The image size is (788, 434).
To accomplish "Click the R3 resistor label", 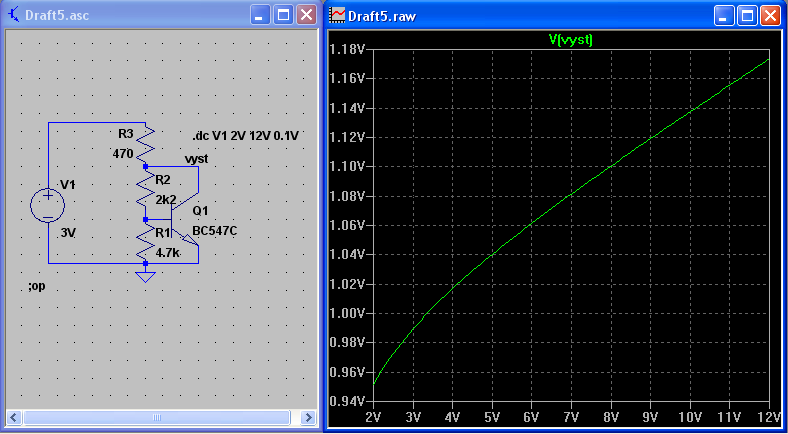I will point(126,134).
